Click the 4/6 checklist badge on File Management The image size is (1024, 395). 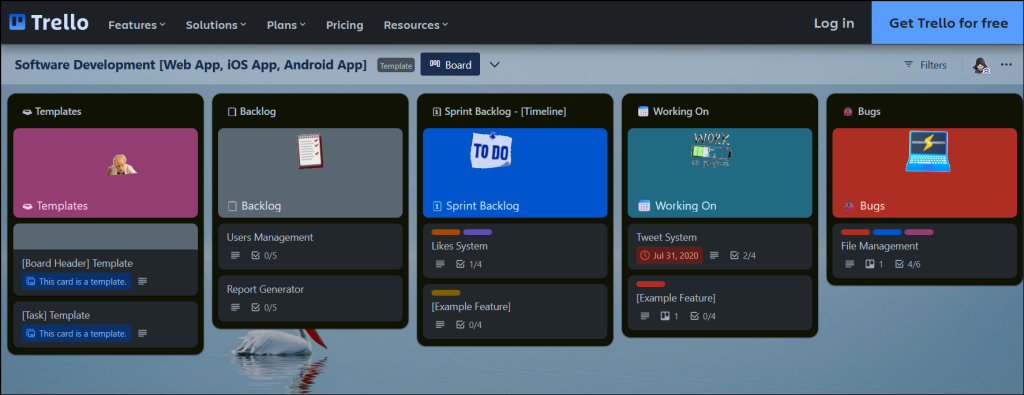[908, 264]
